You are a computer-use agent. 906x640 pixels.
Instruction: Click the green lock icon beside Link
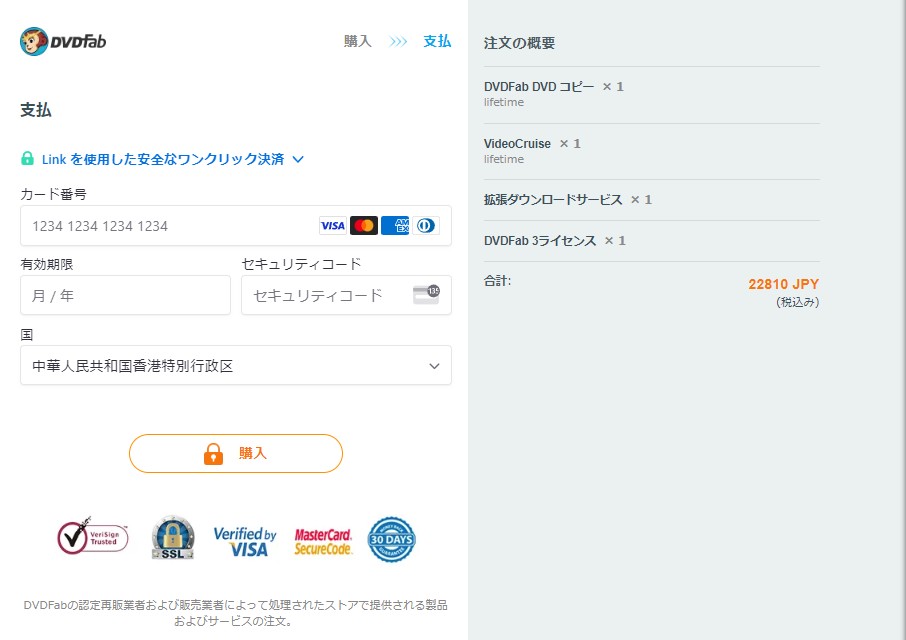pos(27,158)
